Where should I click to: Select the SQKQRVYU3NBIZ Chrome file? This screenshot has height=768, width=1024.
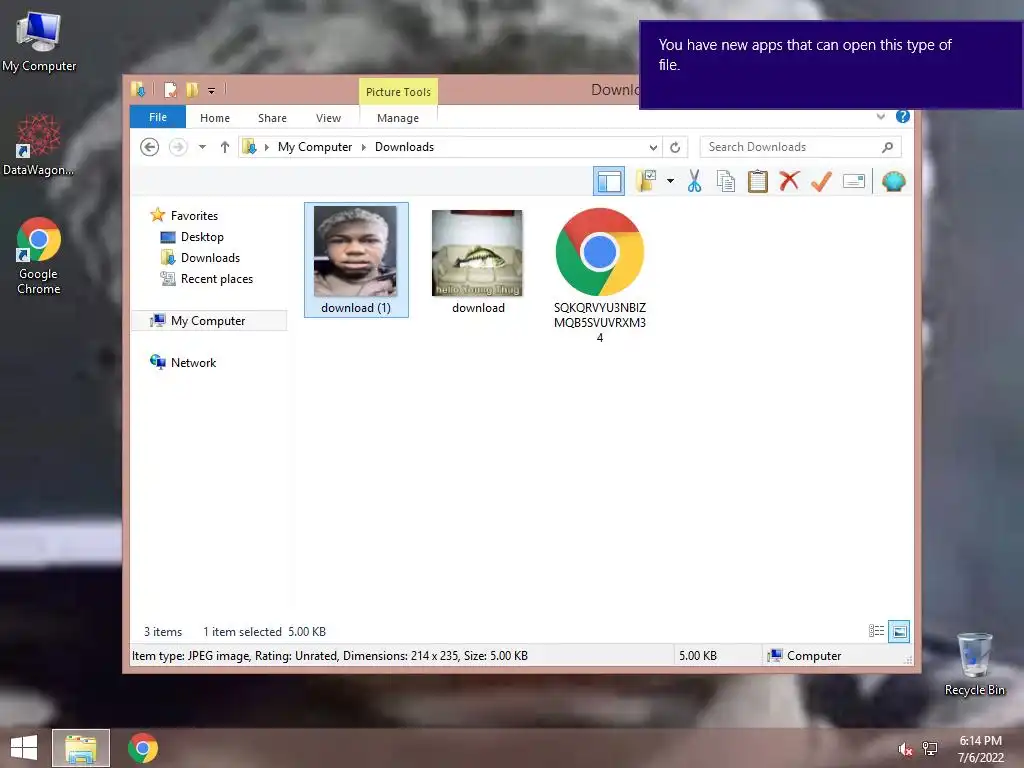(x=600, y=274)
